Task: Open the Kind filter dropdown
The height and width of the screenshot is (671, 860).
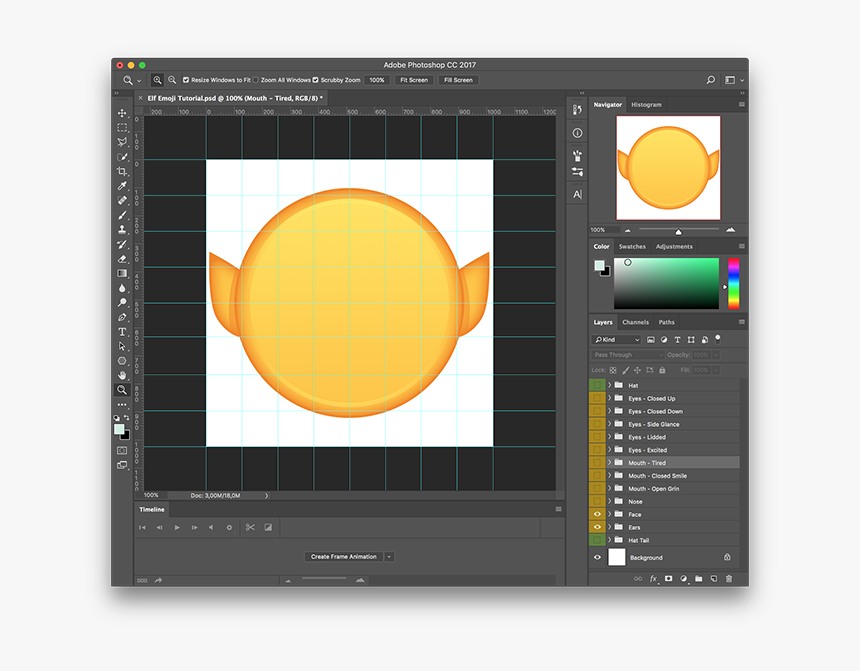Action: point(614,339)
